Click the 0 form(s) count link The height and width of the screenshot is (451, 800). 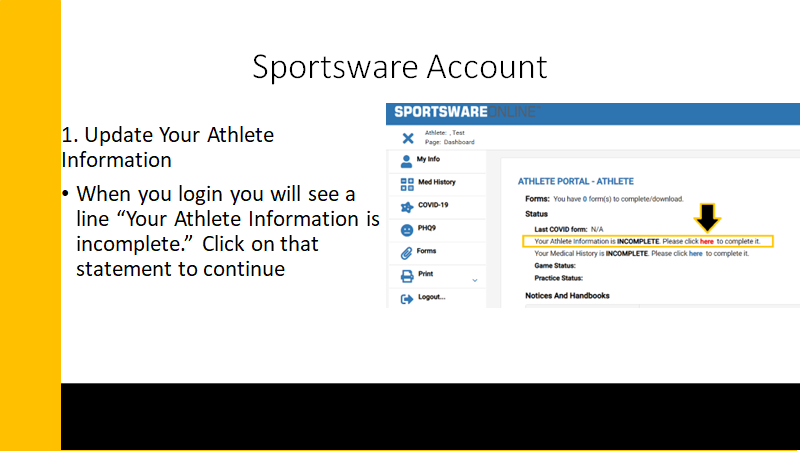(585, 199)
